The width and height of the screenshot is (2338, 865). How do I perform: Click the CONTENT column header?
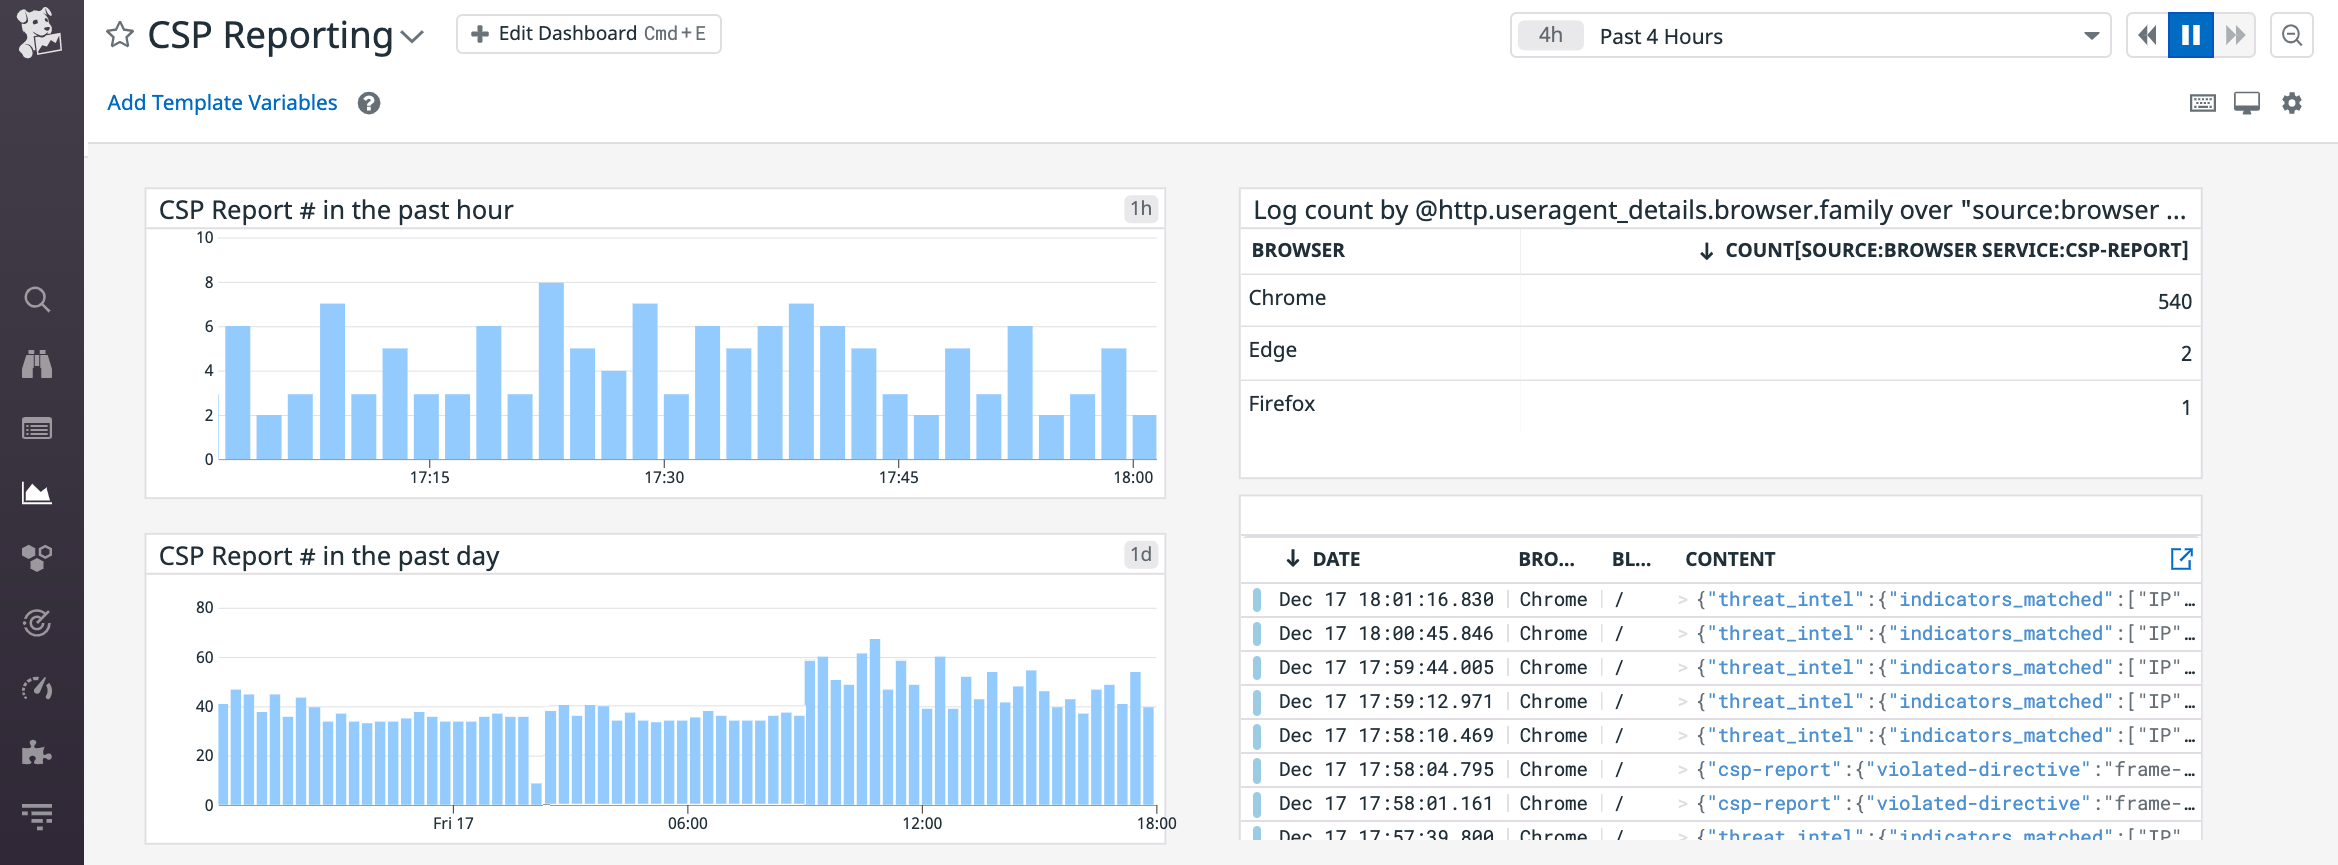coord(1730,559)
